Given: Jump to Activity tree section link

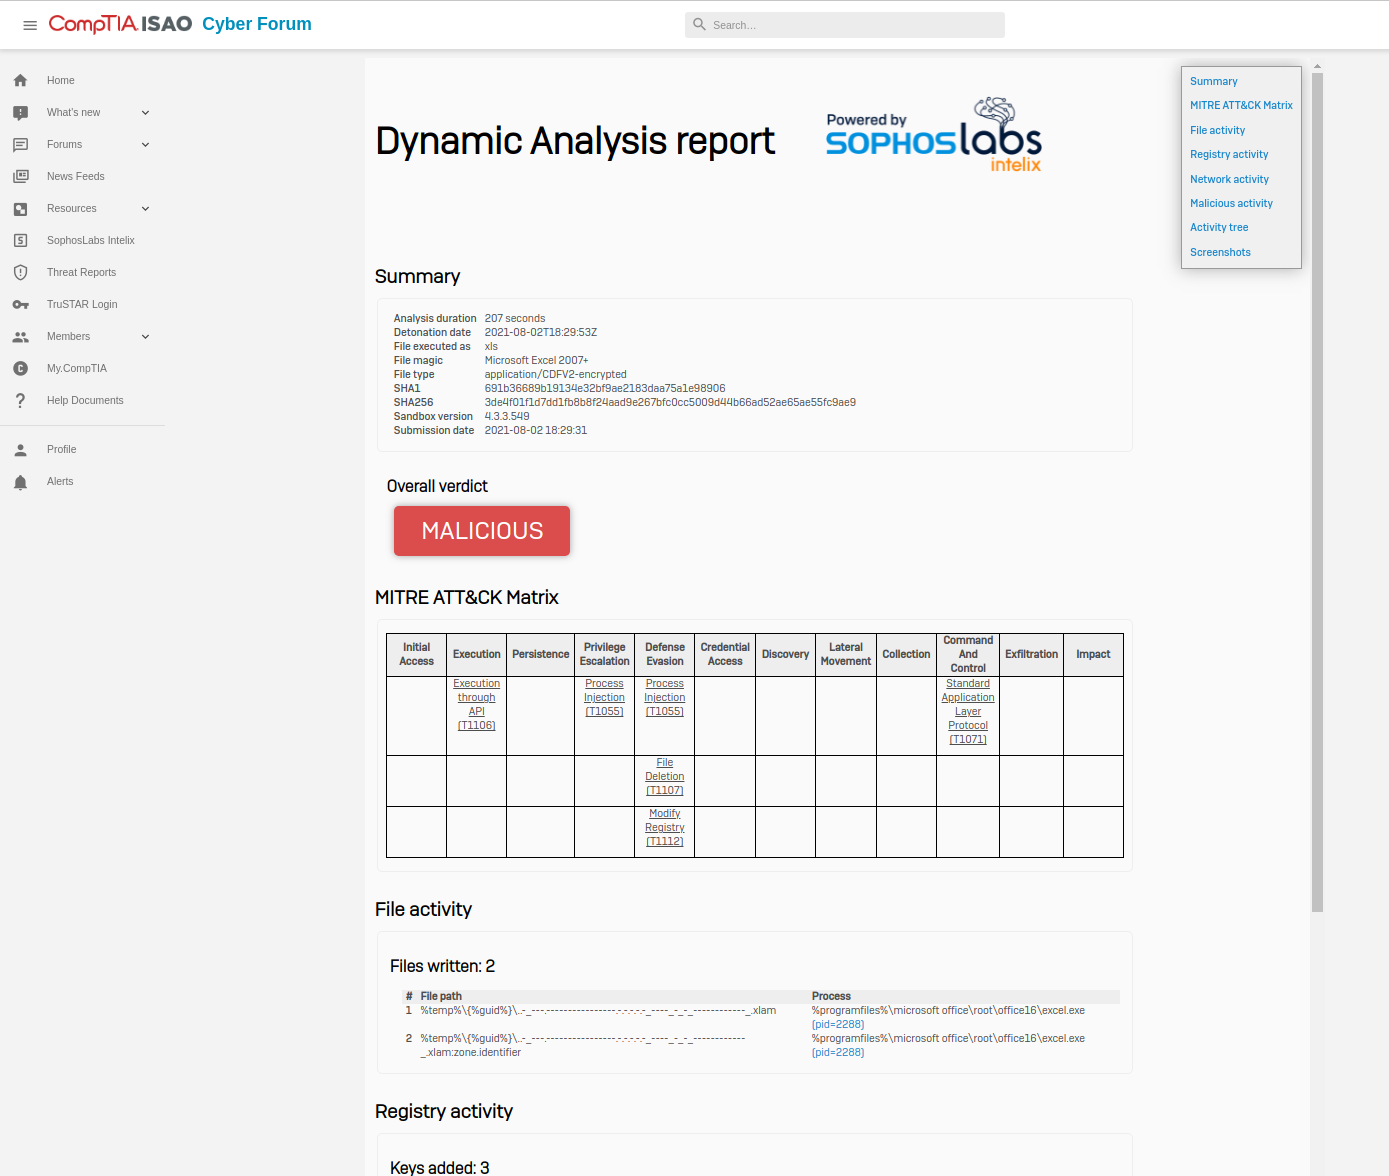Looking at the screenshot, I should coord(1219,227).
